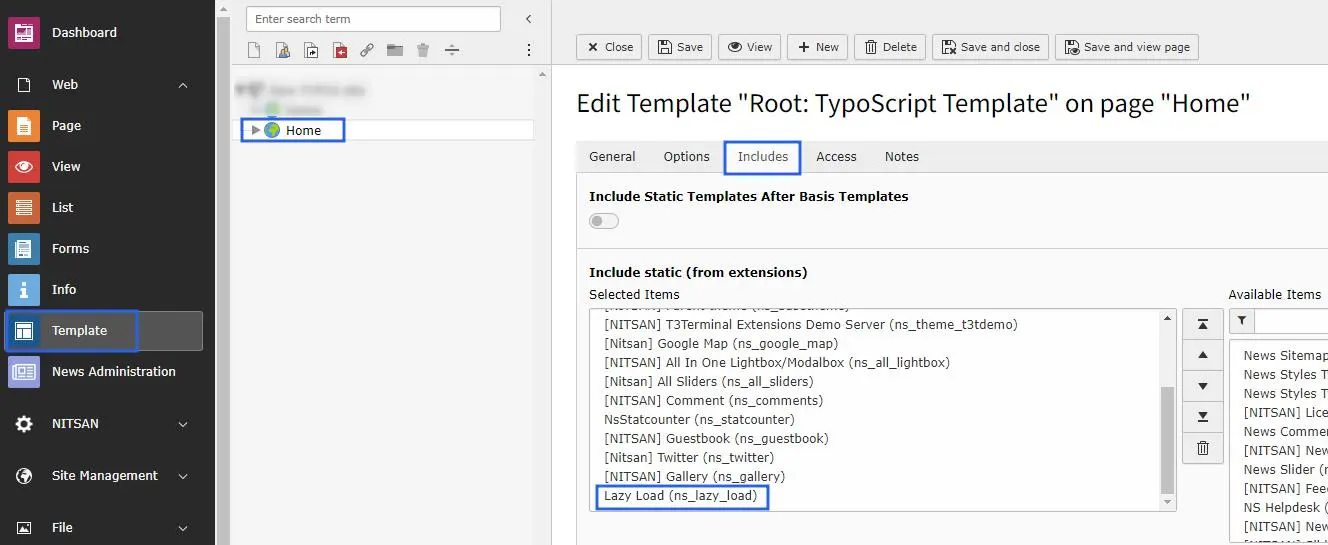Select News Slider in Available Items

click(x=1285, y=470)
